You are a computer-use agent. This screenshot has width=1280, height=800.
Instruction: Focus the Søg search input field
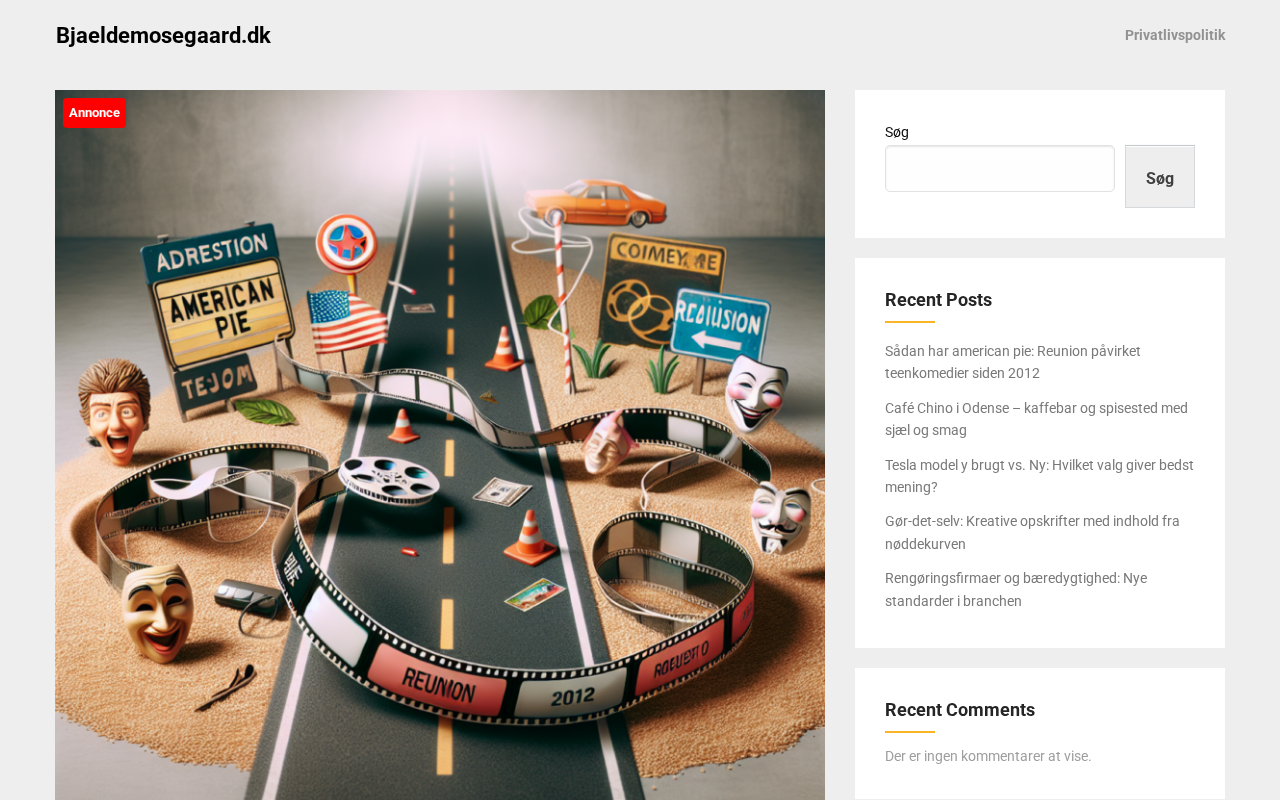pos(999,168)
